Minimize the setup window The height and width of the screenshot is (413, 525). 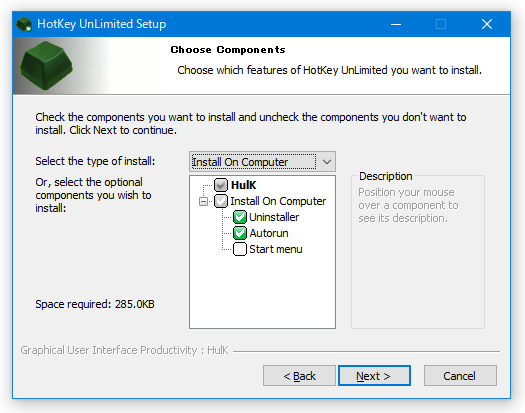coord(396,24)
